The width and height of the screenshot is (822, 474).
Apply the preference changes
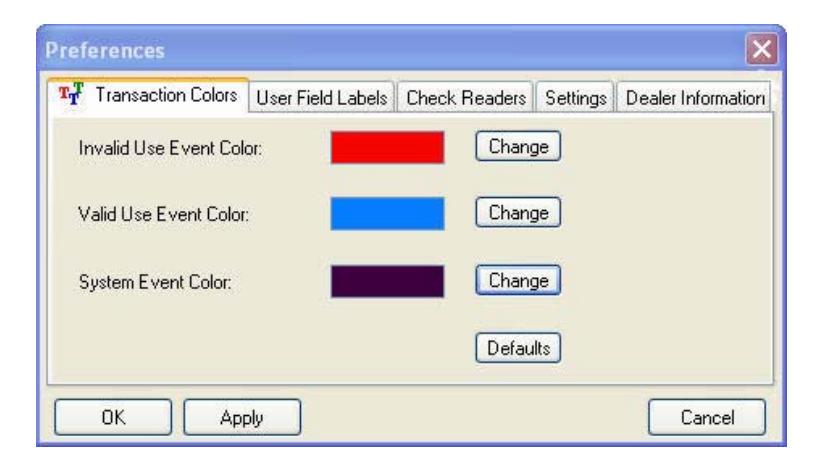tap(242, 417)
